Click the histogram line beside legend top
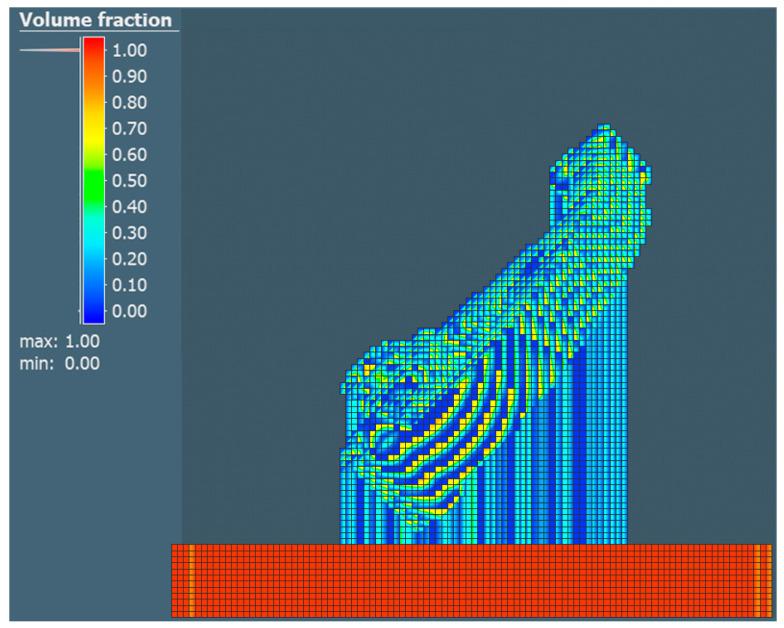Screen dimensions: 784x628 click(50, 50)
